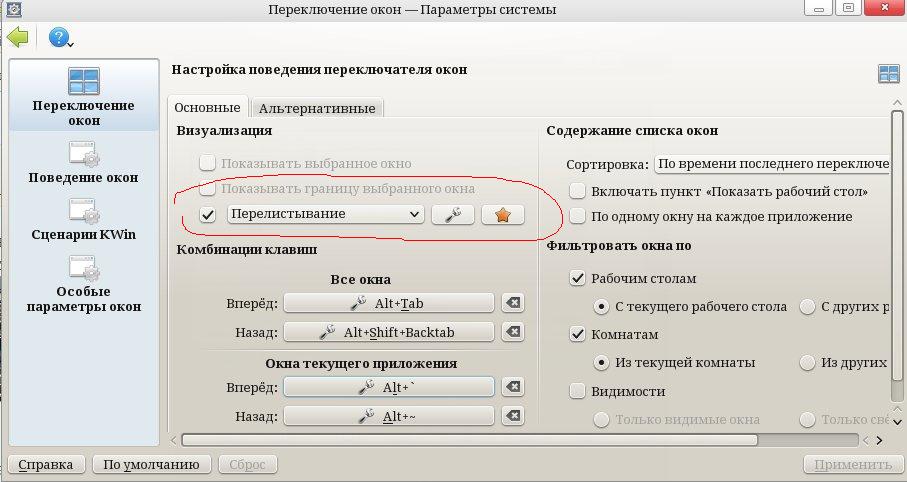Clear the Alt+Tab shortcut with its erase icon
Viewport: 907px width, 482px height.
point(513,303)
